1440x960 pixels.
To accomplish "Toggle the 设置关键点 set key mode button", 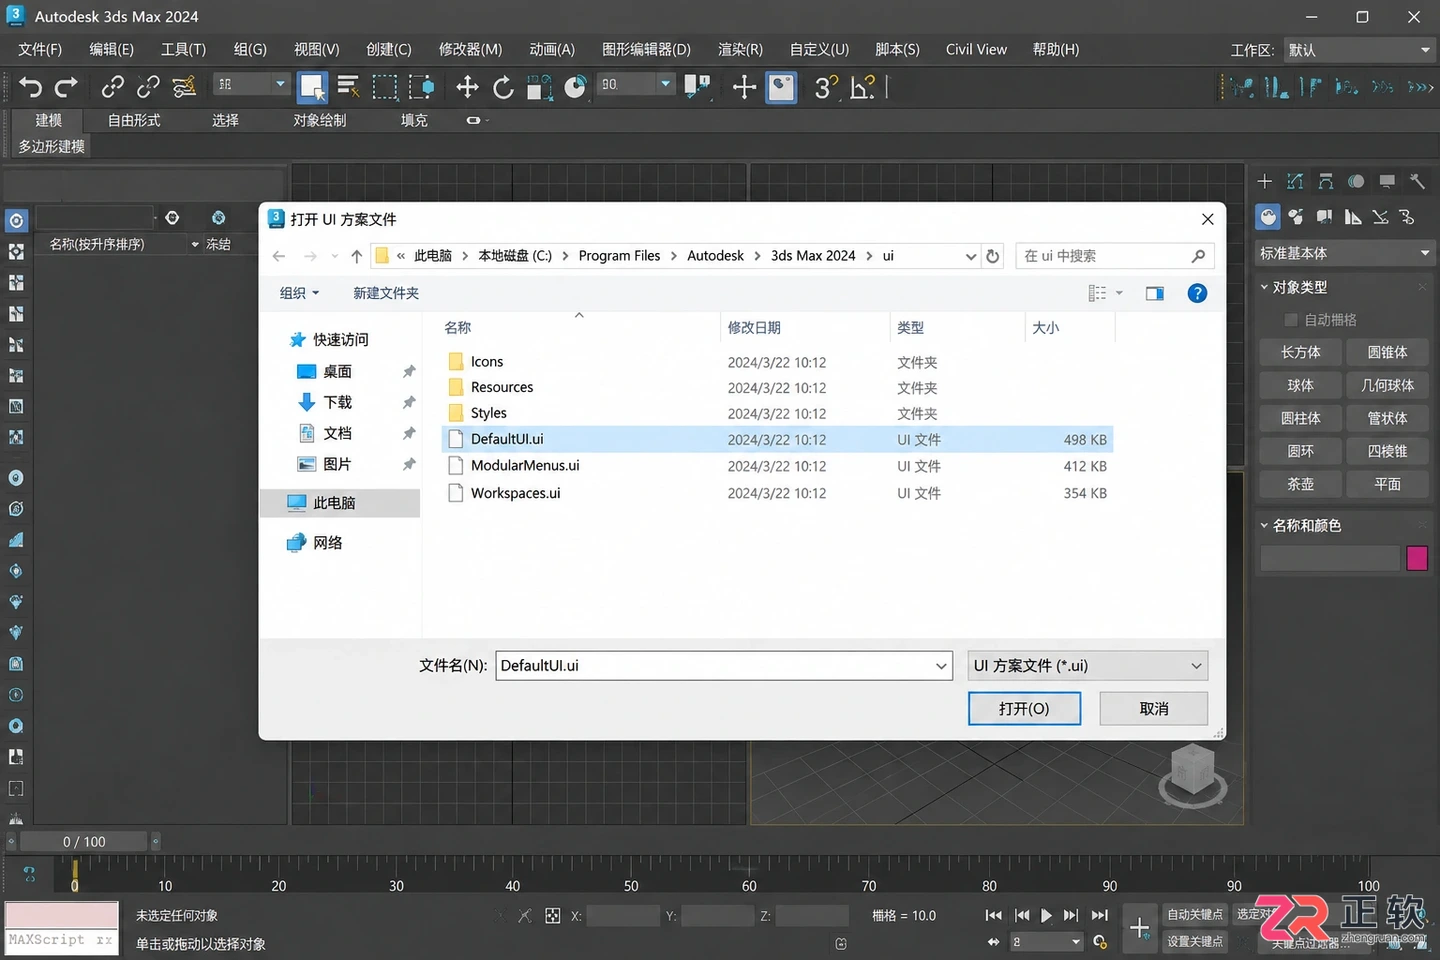I will (x=1195, y=941).
